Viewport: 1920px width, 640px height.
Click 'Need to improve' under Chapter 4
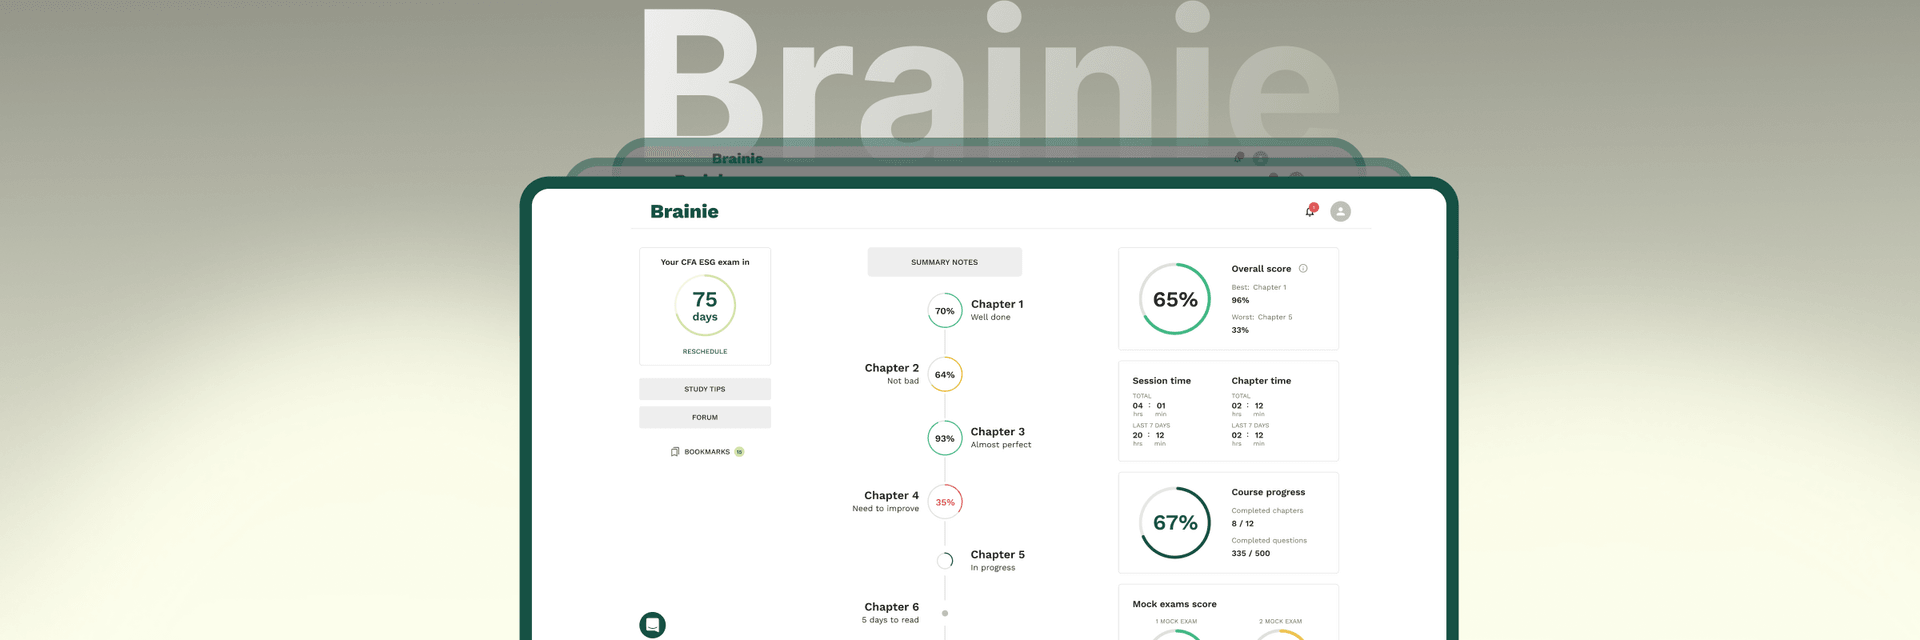pyautogui.click(x=885, y=509)
